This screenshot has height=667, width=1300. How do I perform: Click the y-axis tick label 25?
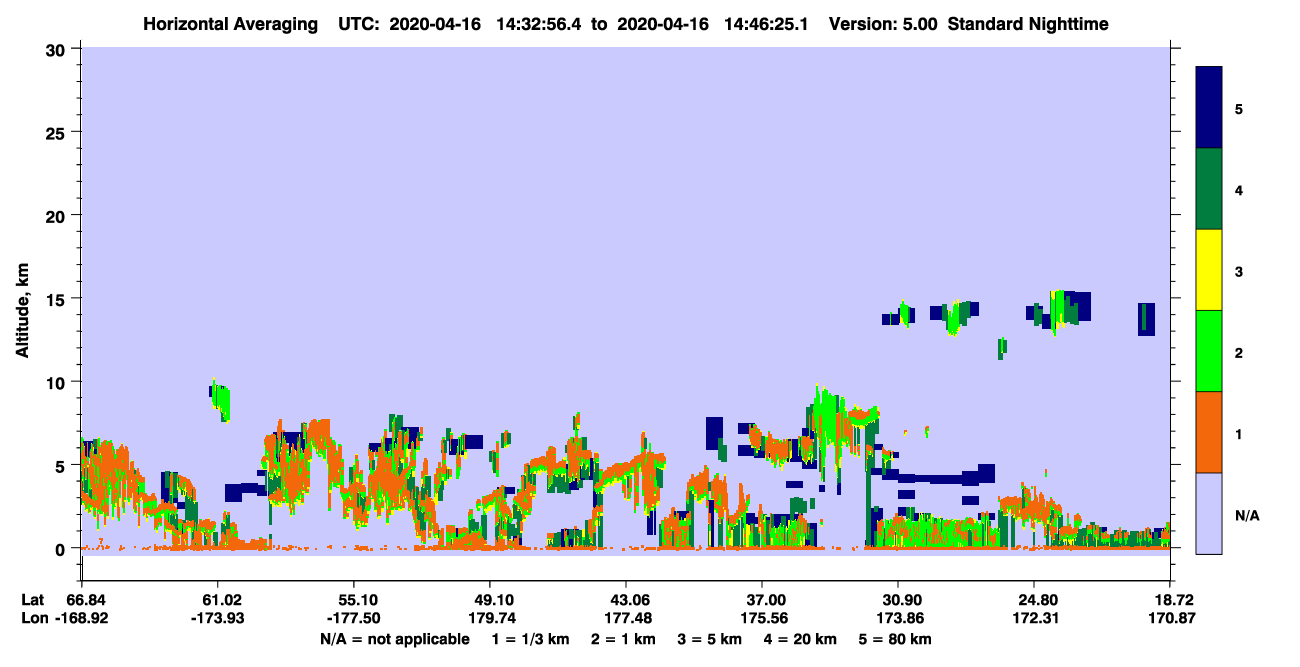[56, 132]
